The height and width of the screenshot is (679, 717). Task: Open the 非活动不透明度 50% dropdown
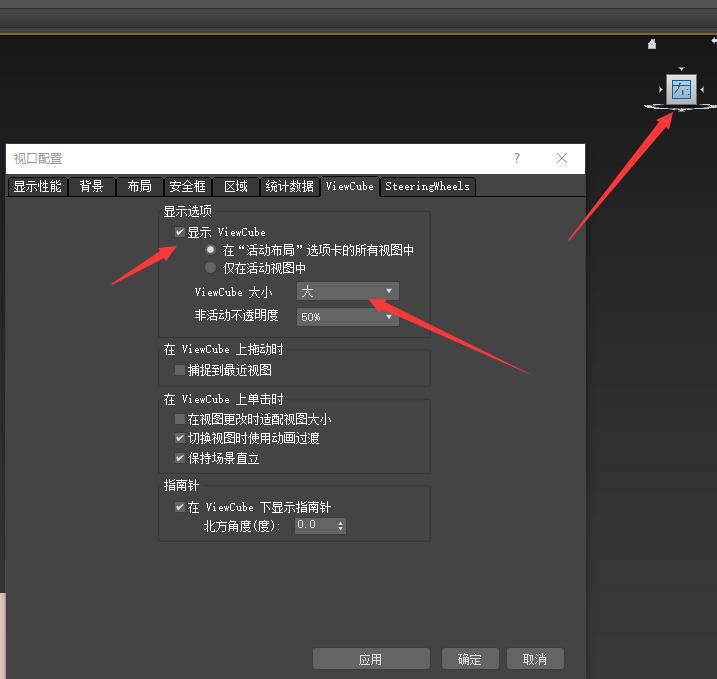pos(348,317)
